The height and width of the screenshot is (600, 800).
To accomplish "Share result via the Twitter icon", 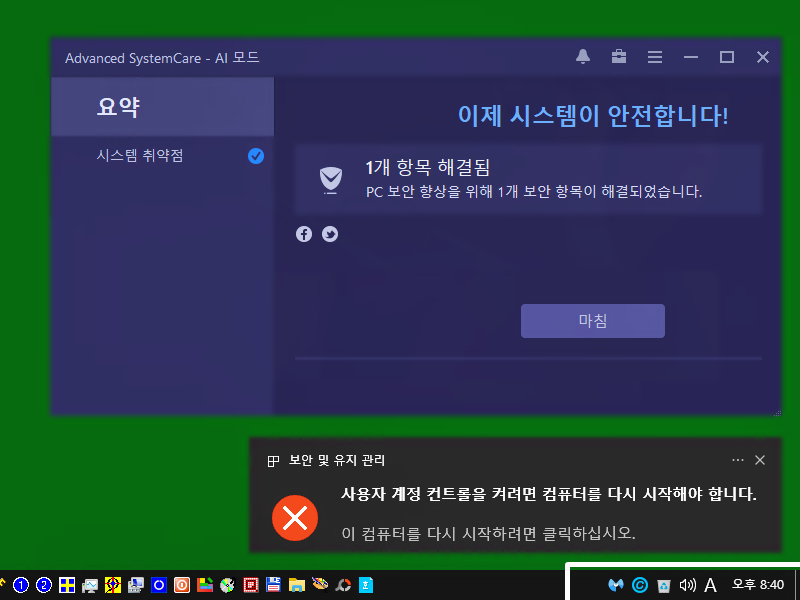I will click(x=330, y=234).
